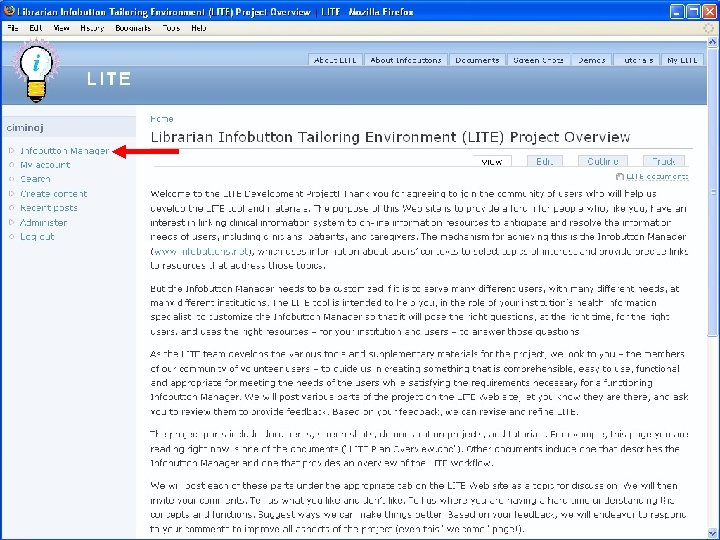
Task: Open the History menu
Action: (92, 28)
